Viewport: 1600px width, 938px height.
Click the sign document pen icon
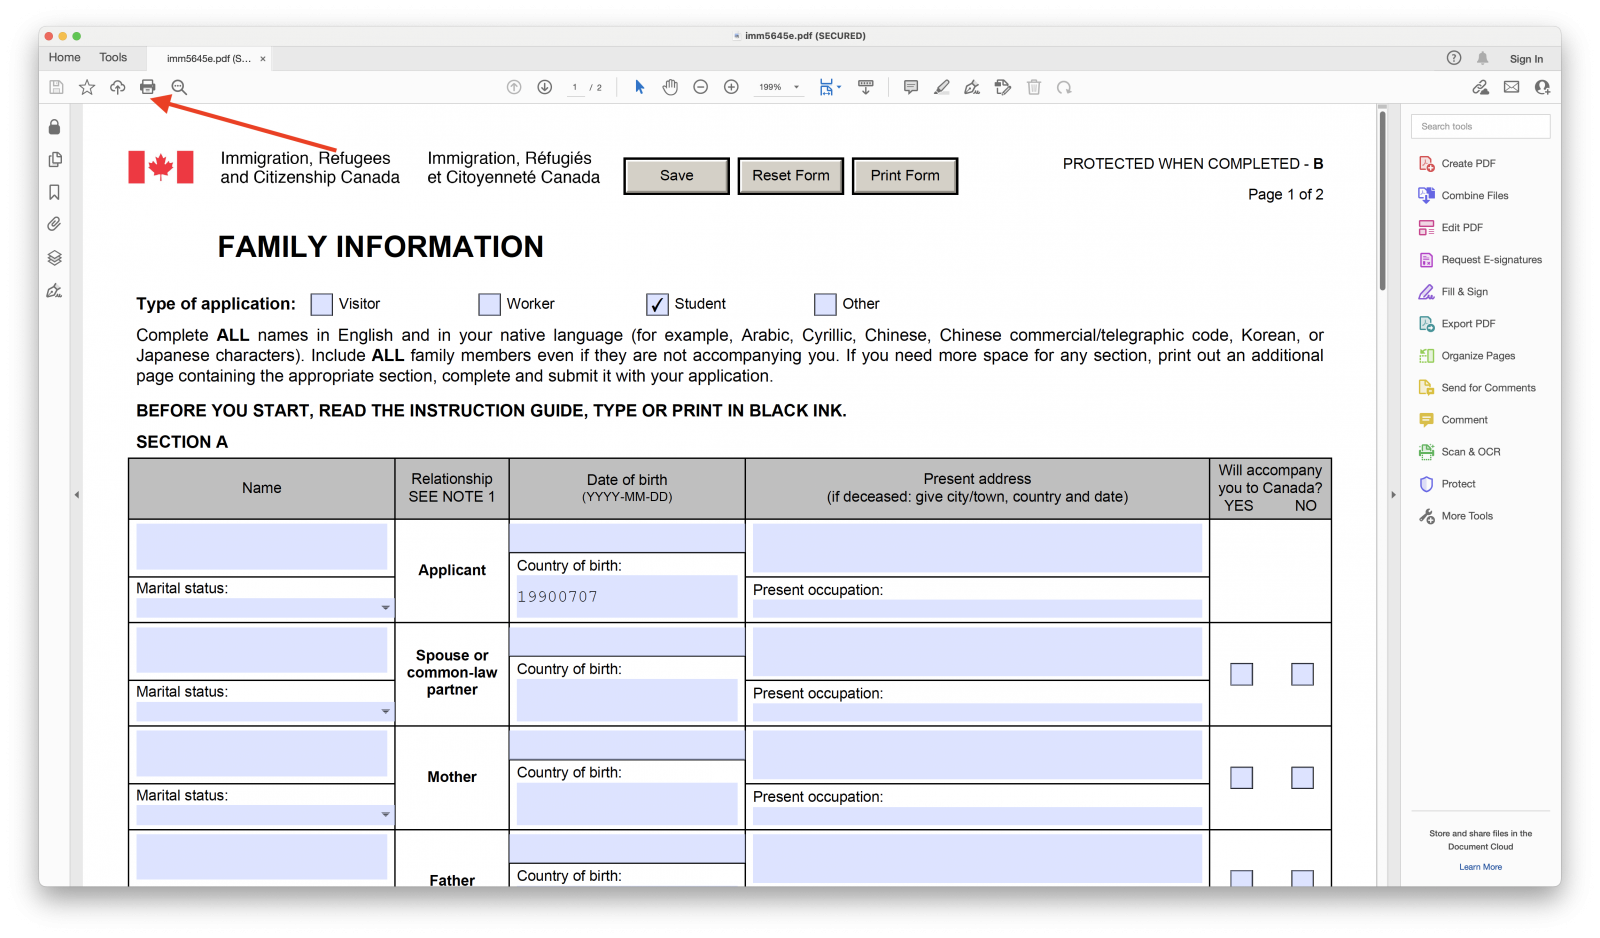point(972,87)
